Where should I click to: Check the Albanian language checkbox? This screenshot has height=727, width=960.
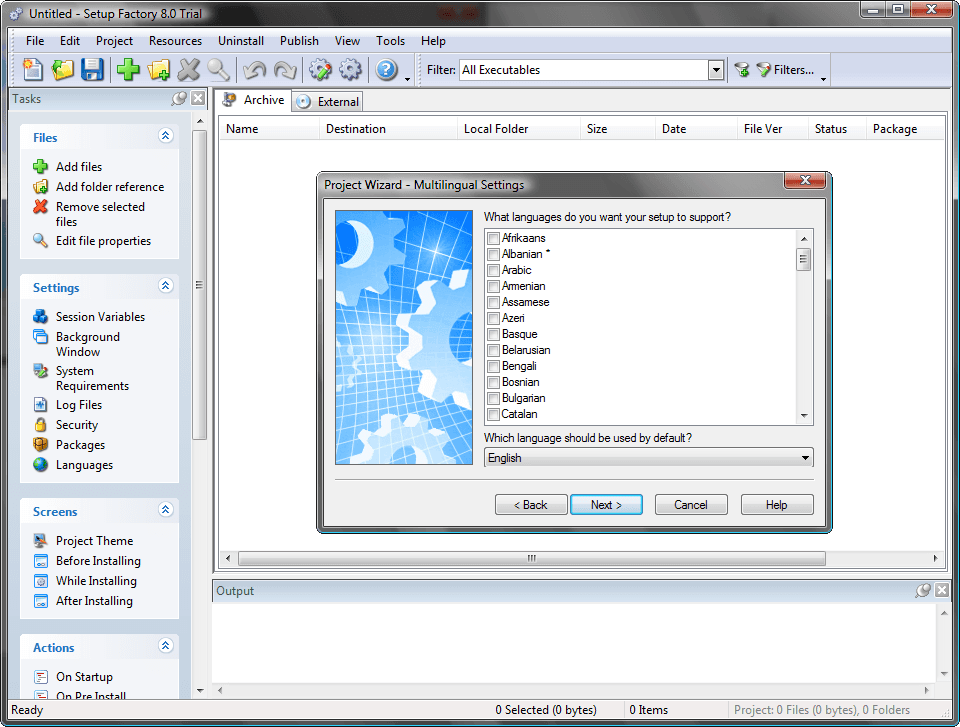click(x=493, y=254)
